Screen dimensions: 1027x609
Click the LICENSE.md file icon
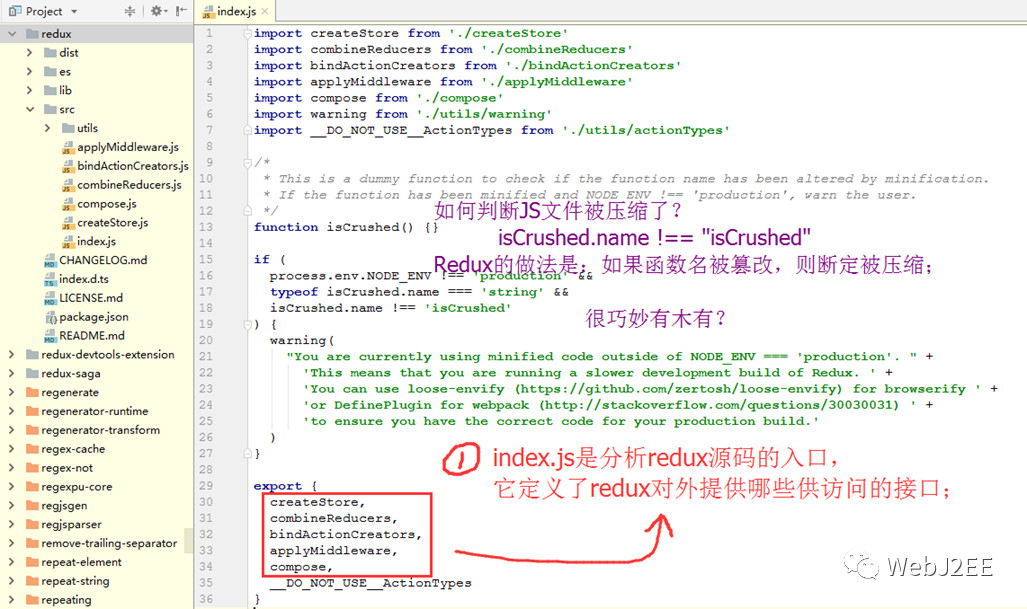click(x=50, y=299)
